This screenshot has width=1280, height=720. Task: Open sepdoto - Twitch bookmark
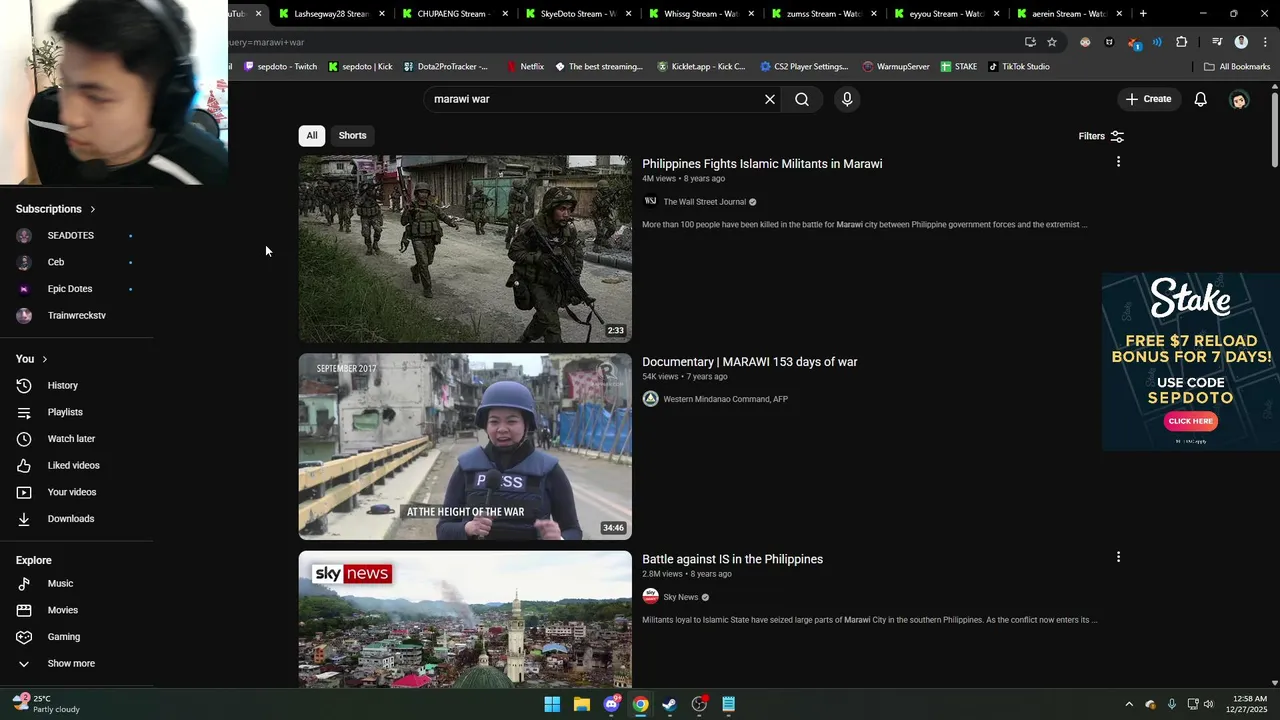281,67
